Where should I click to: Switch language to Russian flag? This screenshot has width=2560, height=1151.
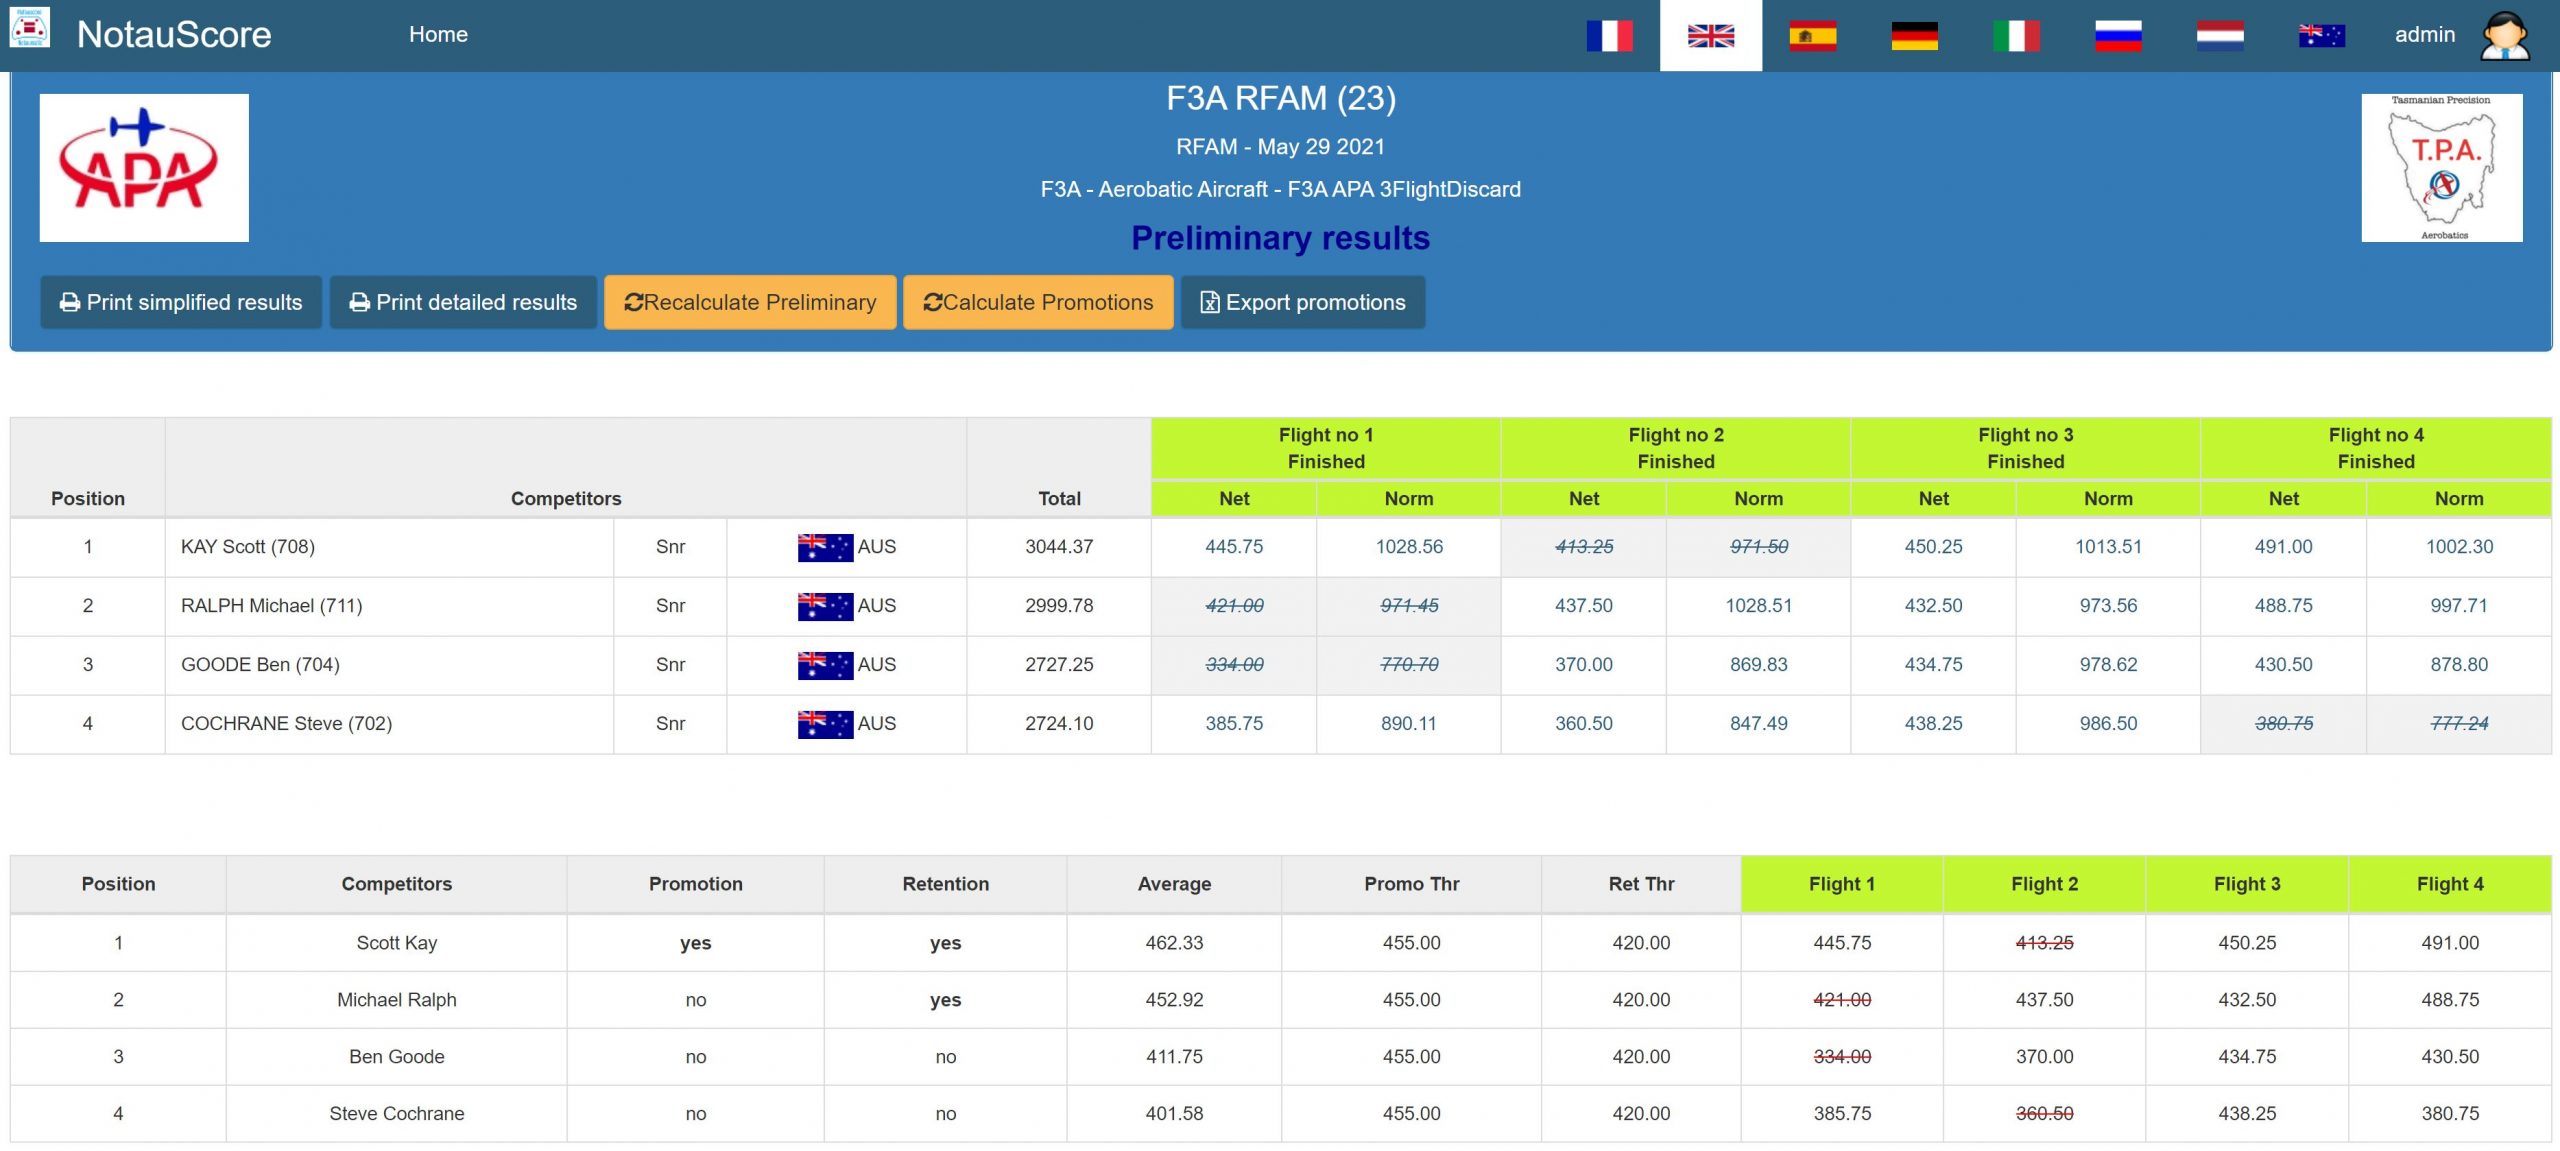tap(2118, 36)
